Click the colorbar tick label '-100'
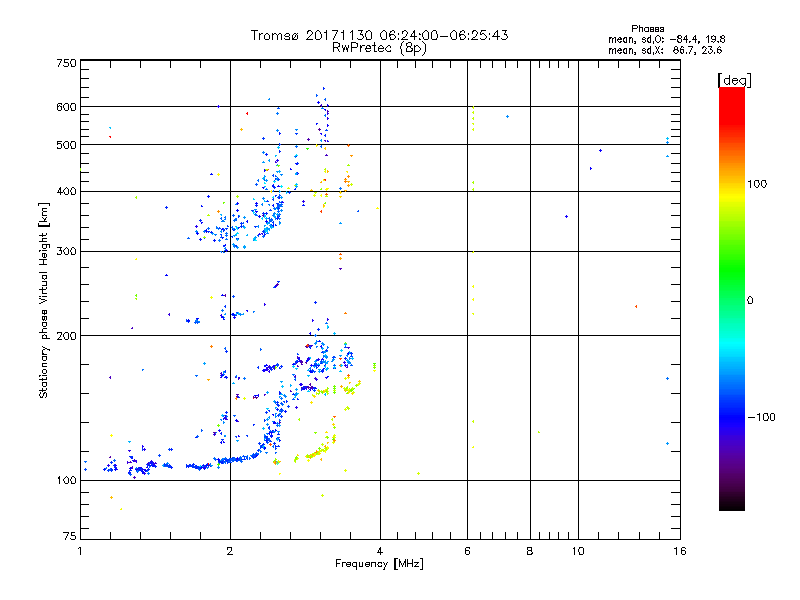This screenshot has height=600, width=800. pos(761,417)
